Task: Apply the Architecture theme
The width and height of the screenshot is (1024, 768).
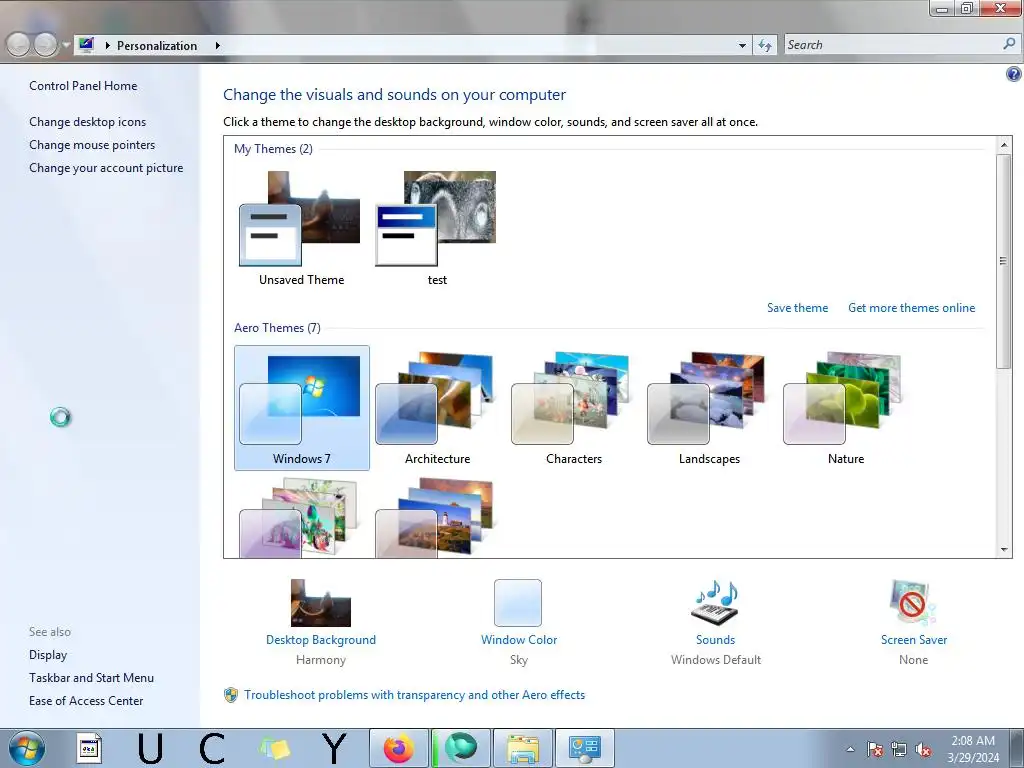Action: point(437,408)
